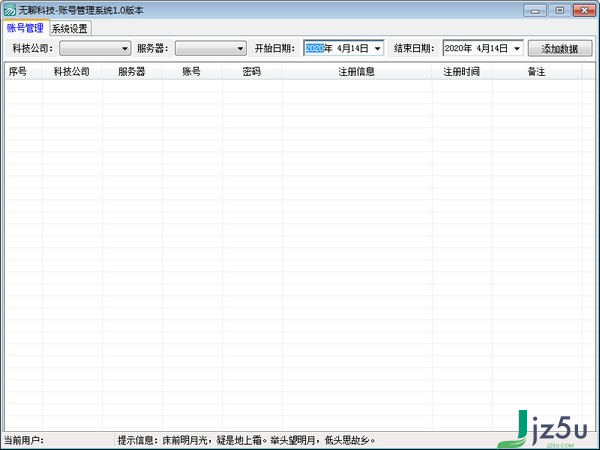Click the 账号 column header
600x450 pixels.
192,72
